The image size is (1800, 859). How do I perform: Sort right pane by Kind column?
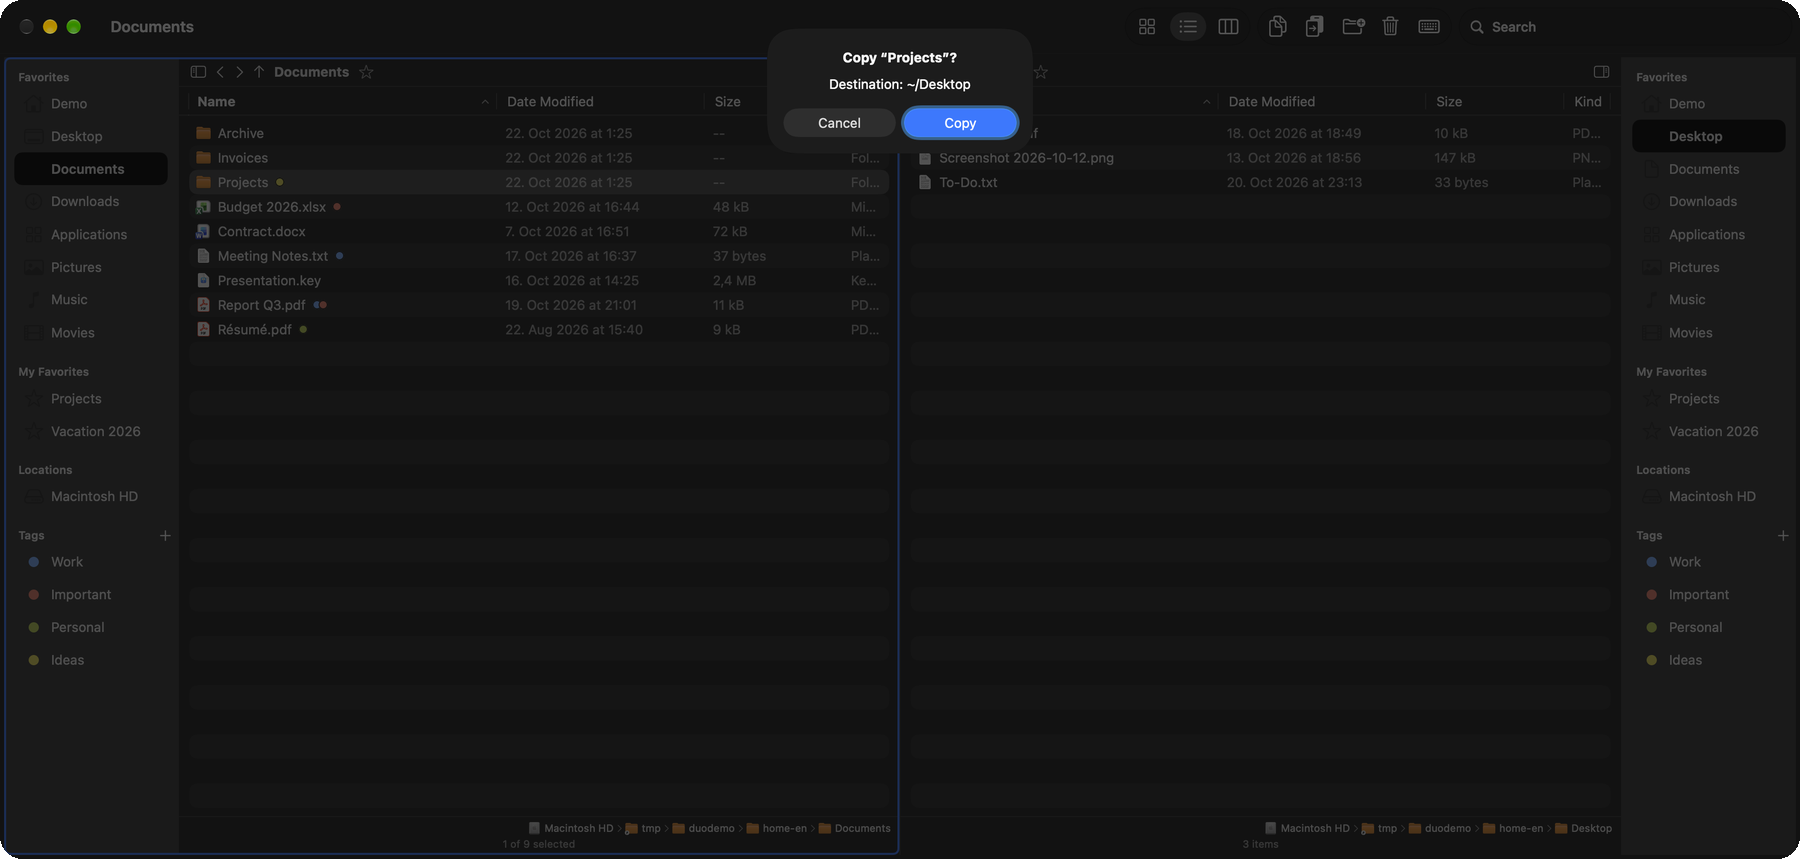(1587, 102)
